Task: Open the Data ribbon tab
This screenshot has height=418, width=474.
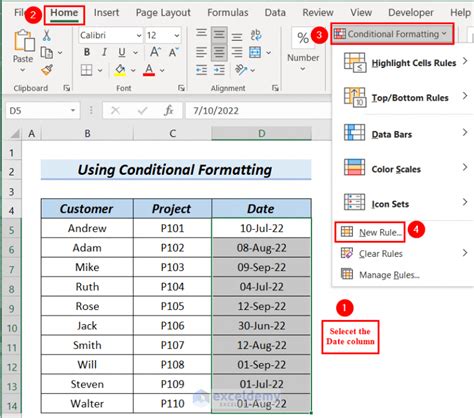Action: click(x=275, y=13)
